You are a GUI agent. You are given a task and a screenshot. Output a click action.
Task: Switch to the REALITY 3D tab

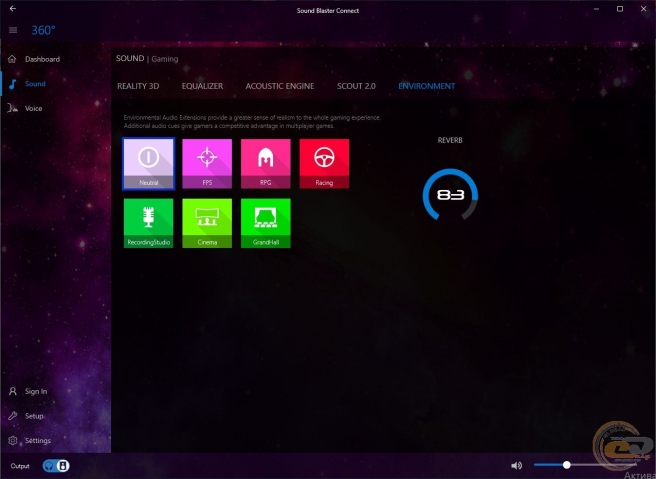(138, 86)
